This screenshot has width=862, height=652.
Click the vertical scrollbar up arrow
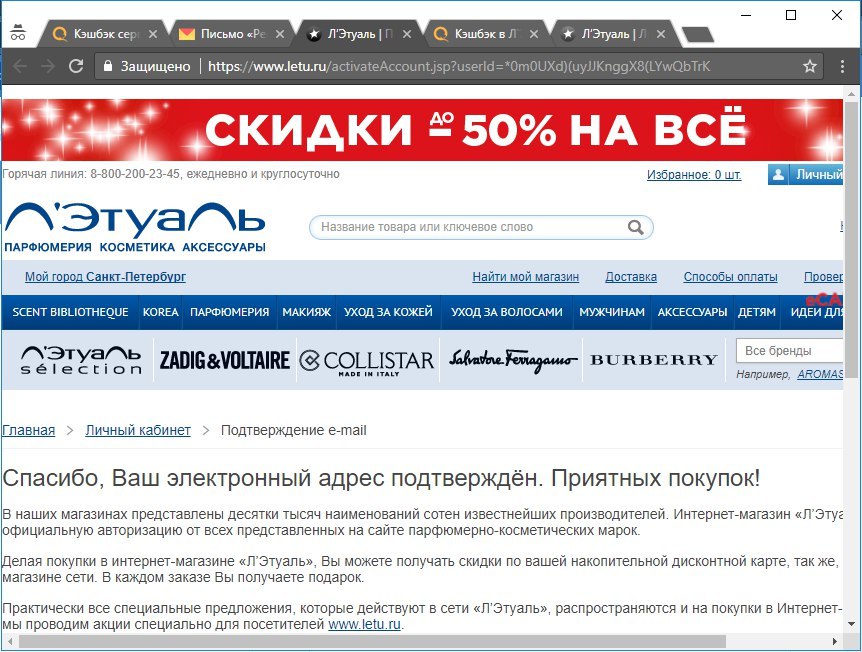point(852,94)
